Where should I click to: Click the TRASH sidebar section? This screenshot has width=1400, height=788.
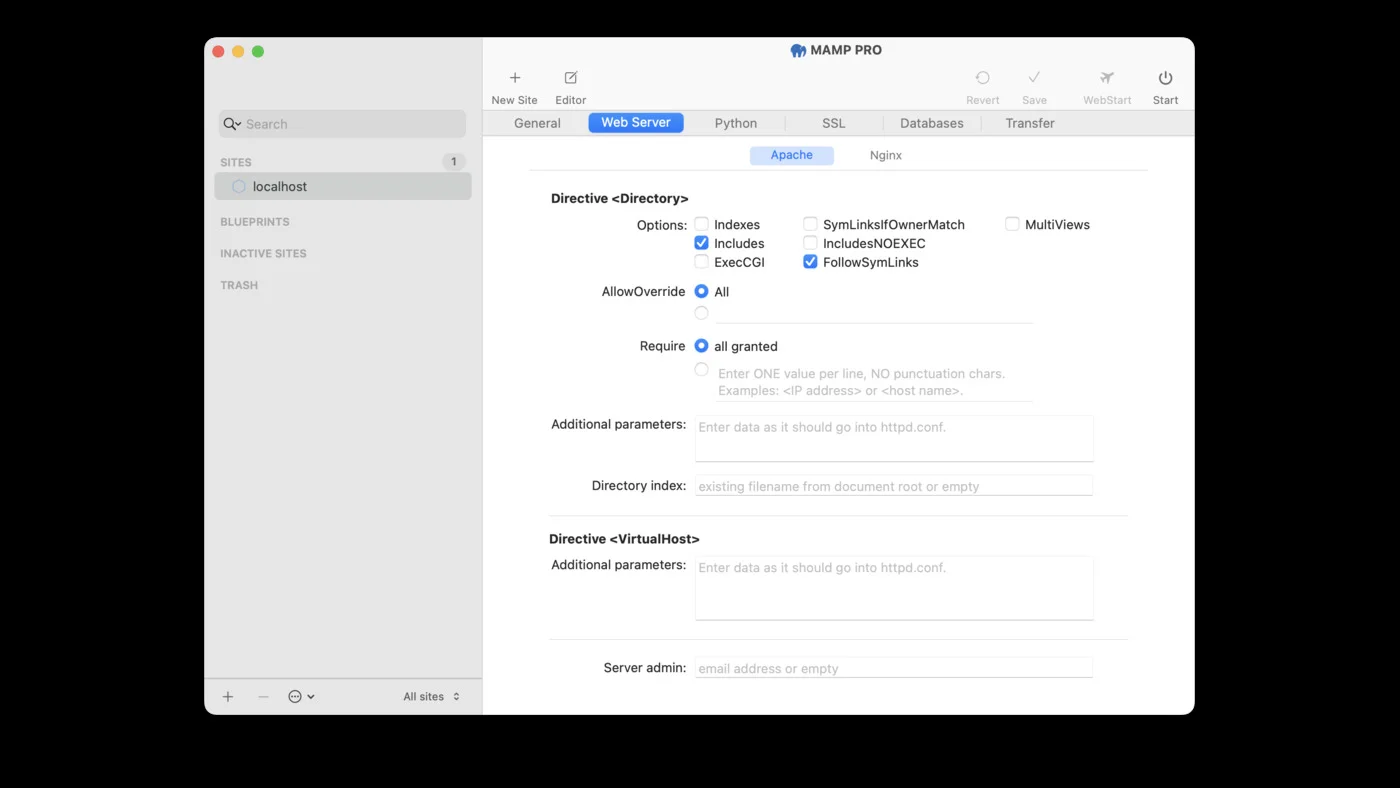[239, 286]
